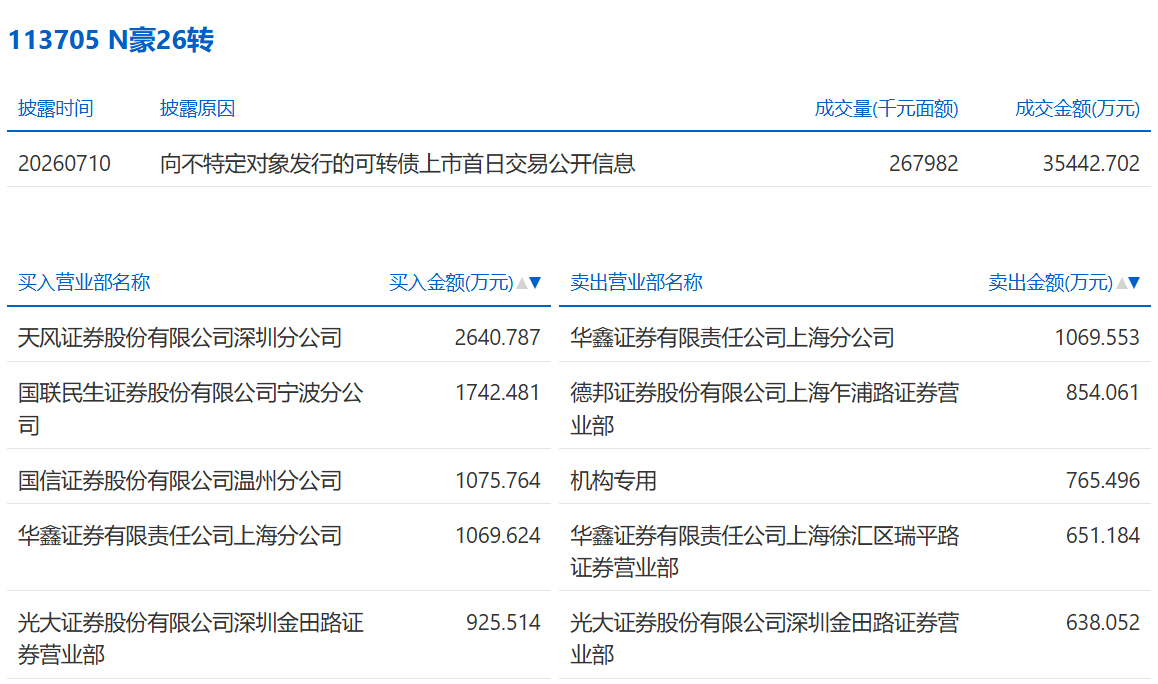Select sell amount 765.496
The width and height of the screenshot is (1158, 684).
click(x=1103, y=481)
